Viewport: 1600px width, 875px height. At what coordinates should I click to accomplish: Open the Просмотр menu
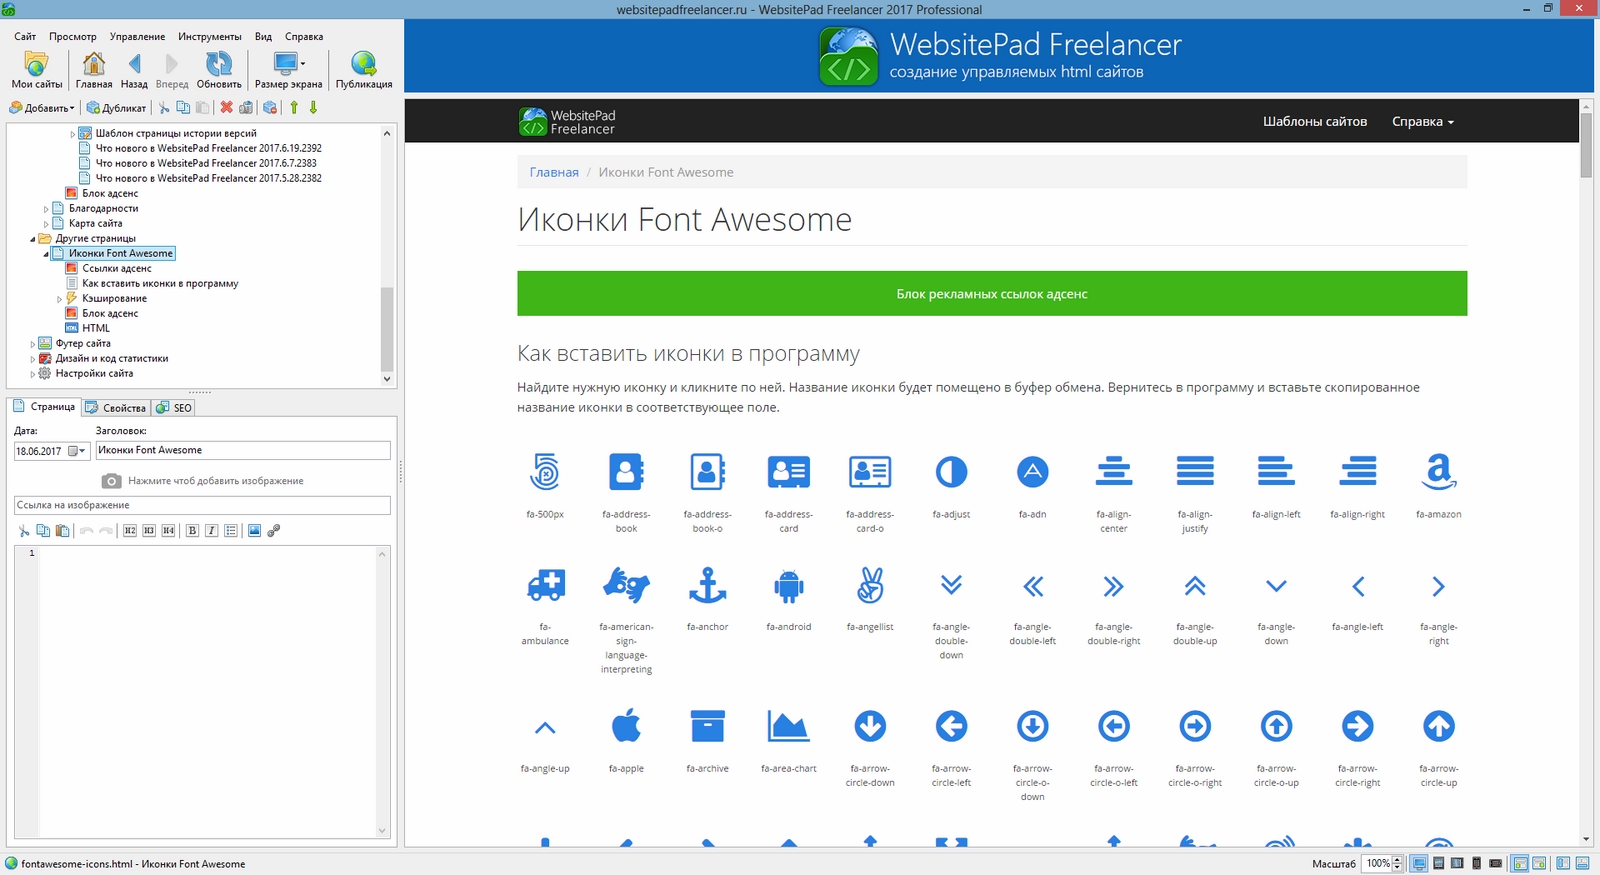73,36
